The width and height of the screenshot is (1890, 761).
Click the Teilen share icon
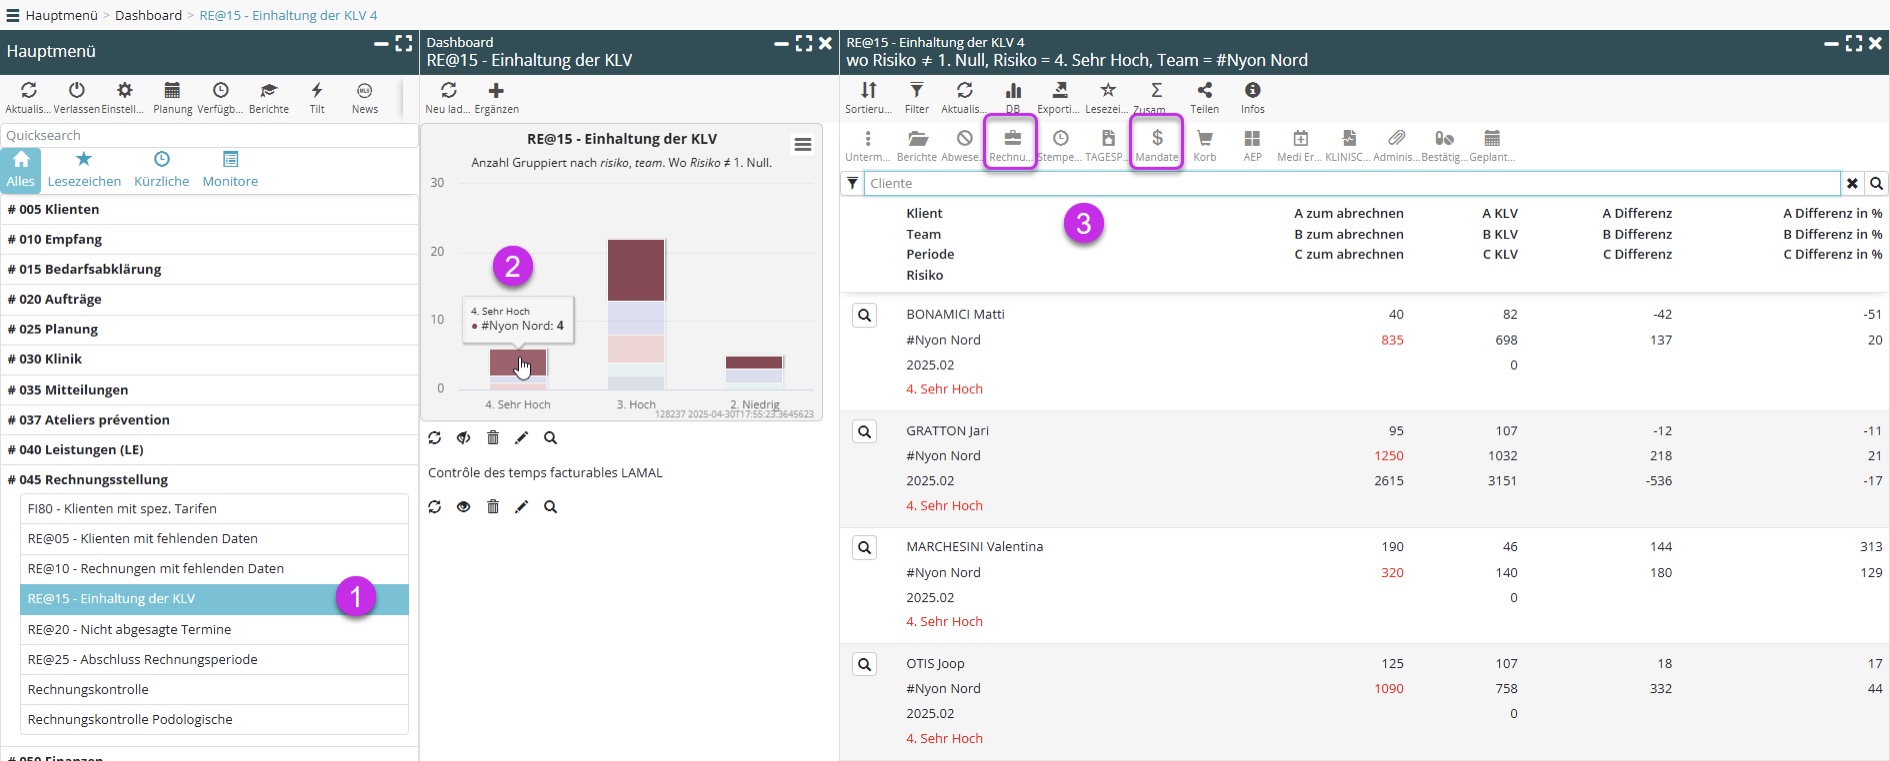[x=1204, y=93]
